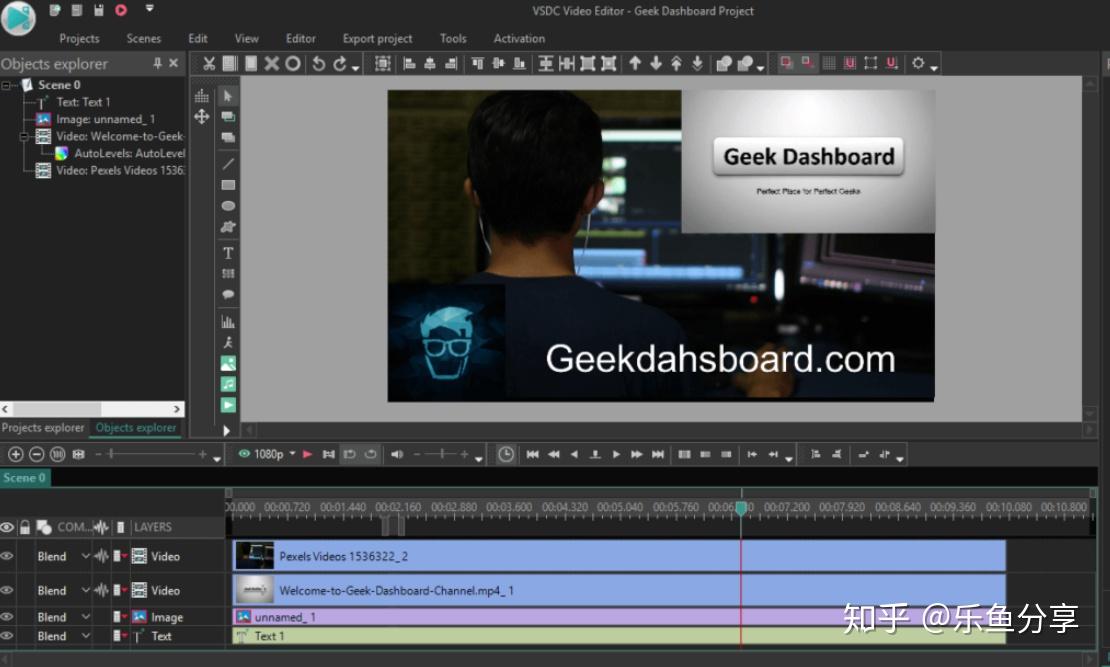Jump to start with skip-back control
The image size is (1110, 667).
532,455
